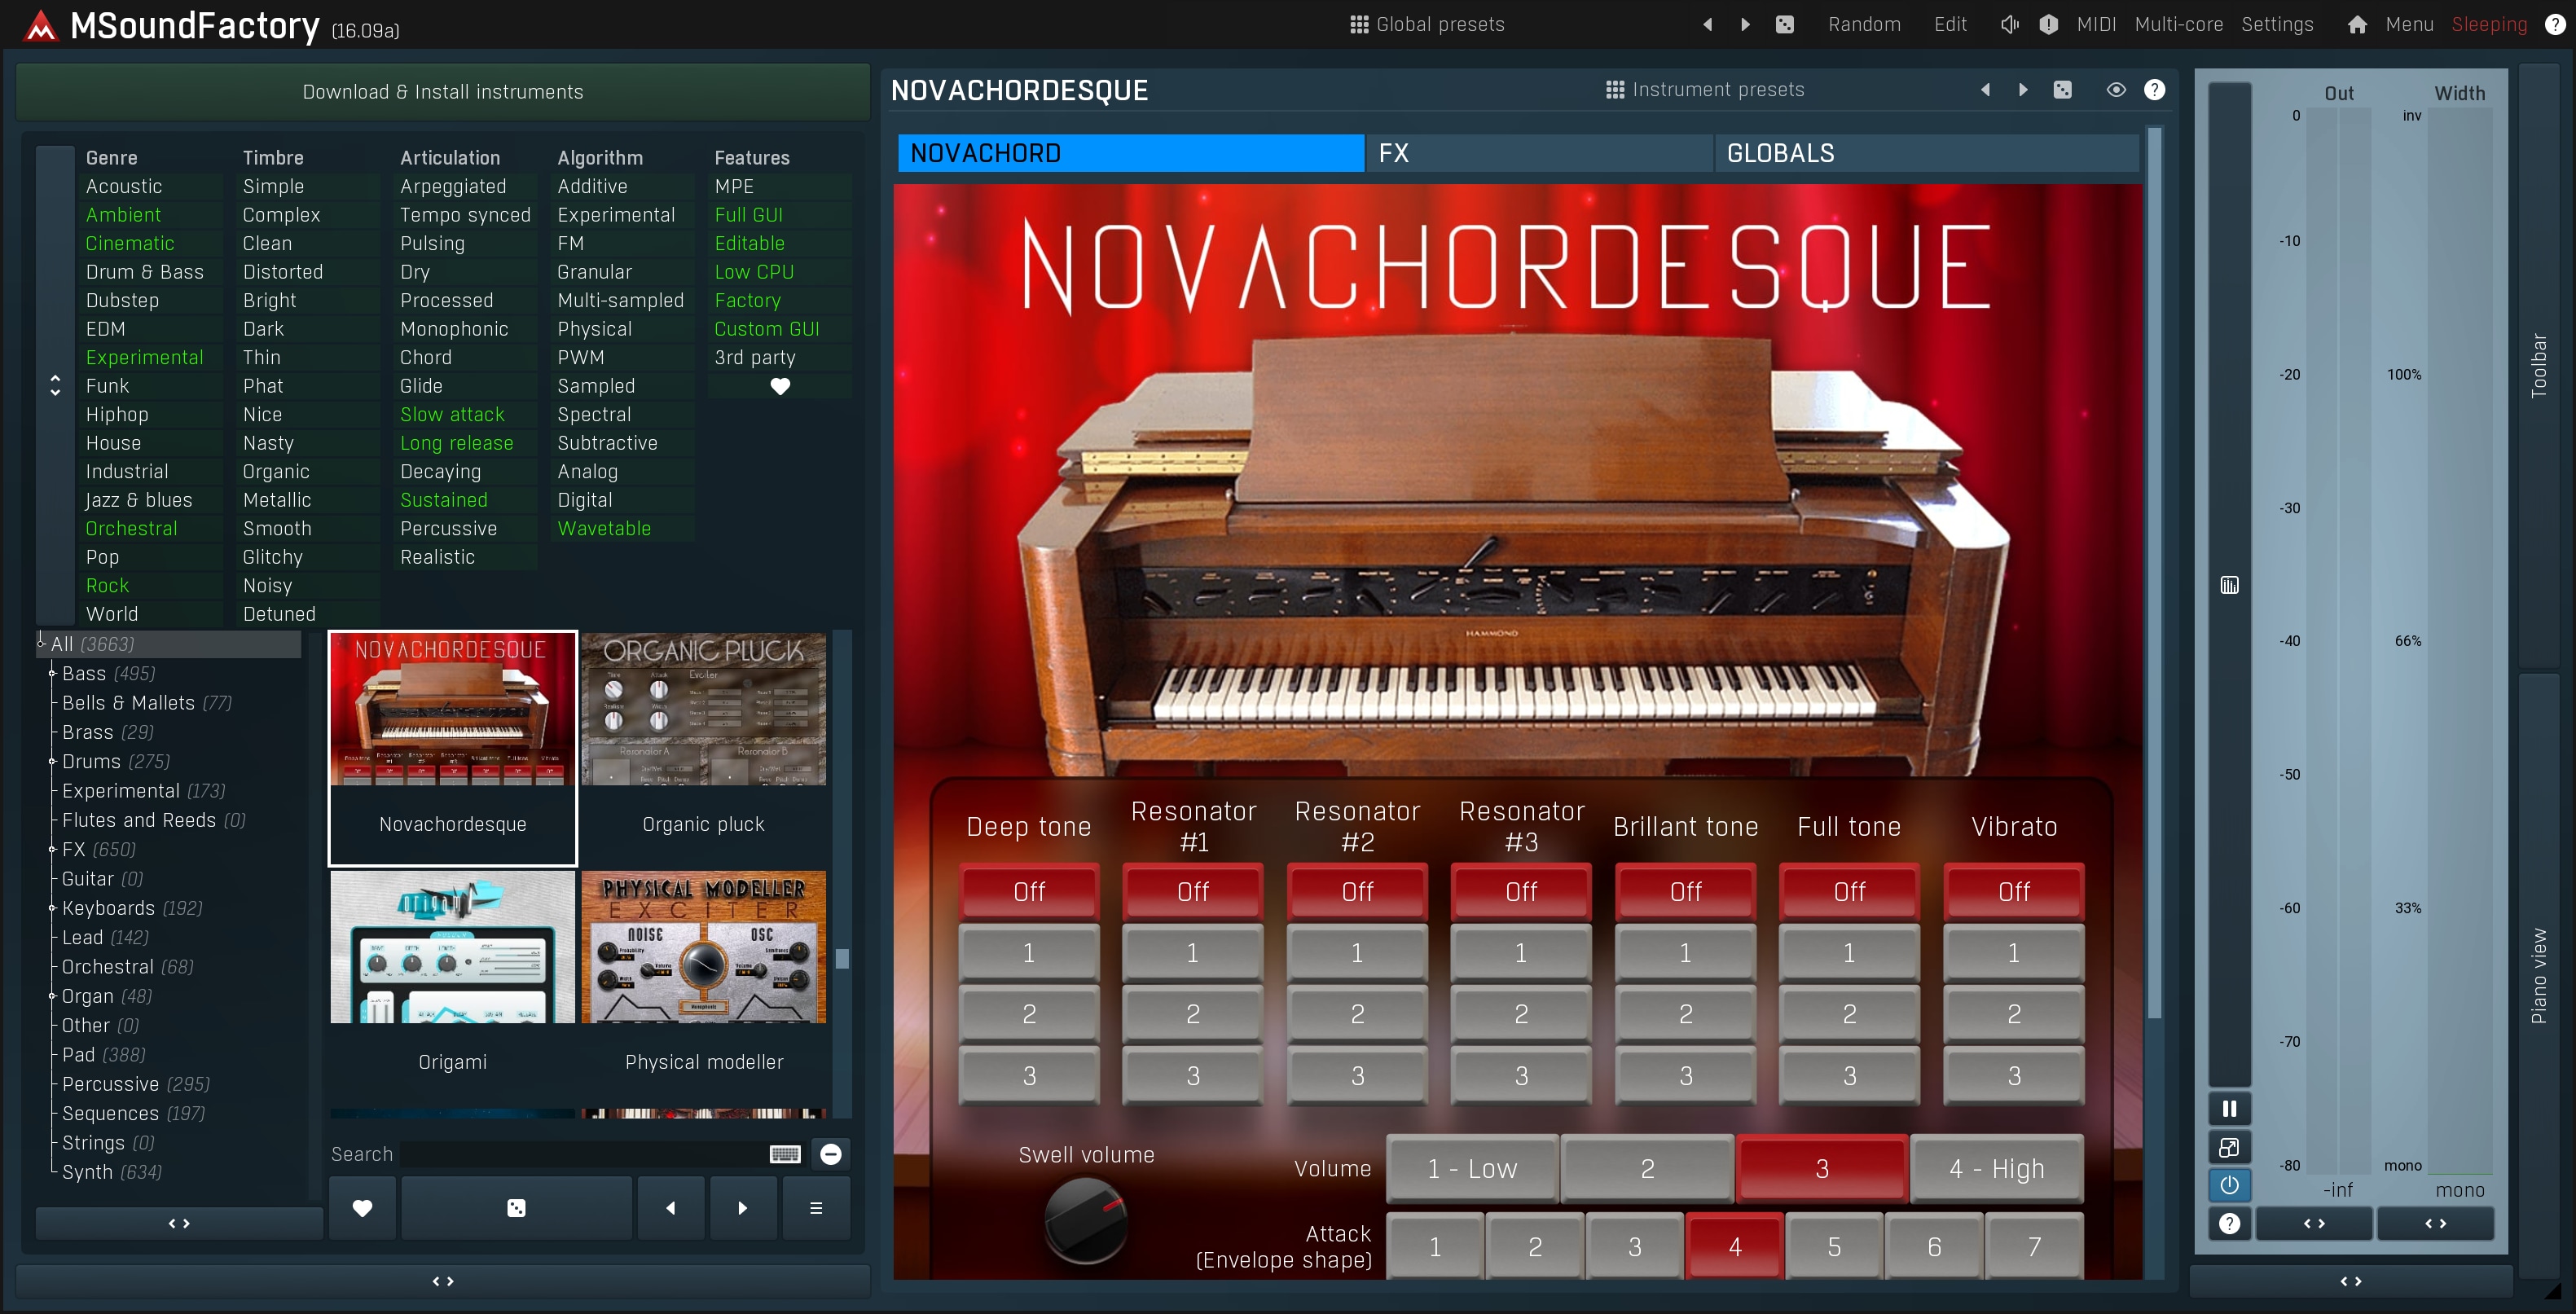Set Brillant tone to 1

(1685, 953)
